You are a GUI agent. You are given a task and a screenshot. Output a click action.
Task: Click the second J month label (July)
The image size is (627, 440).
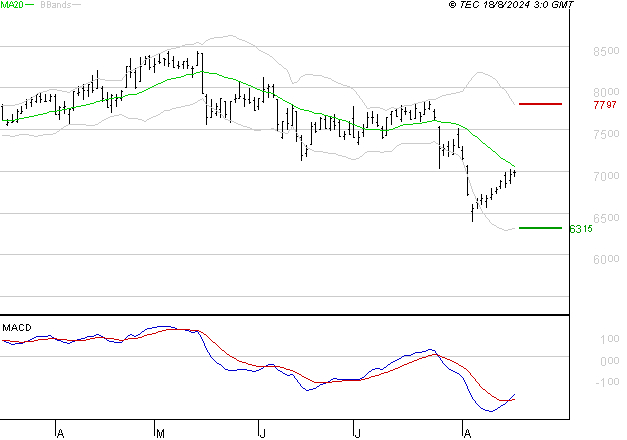[357, 434]
